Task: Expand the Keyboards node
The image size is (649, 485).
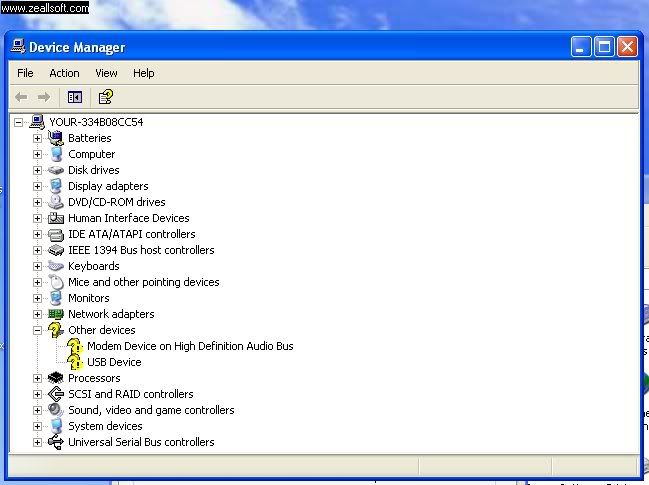Action: 37,266
